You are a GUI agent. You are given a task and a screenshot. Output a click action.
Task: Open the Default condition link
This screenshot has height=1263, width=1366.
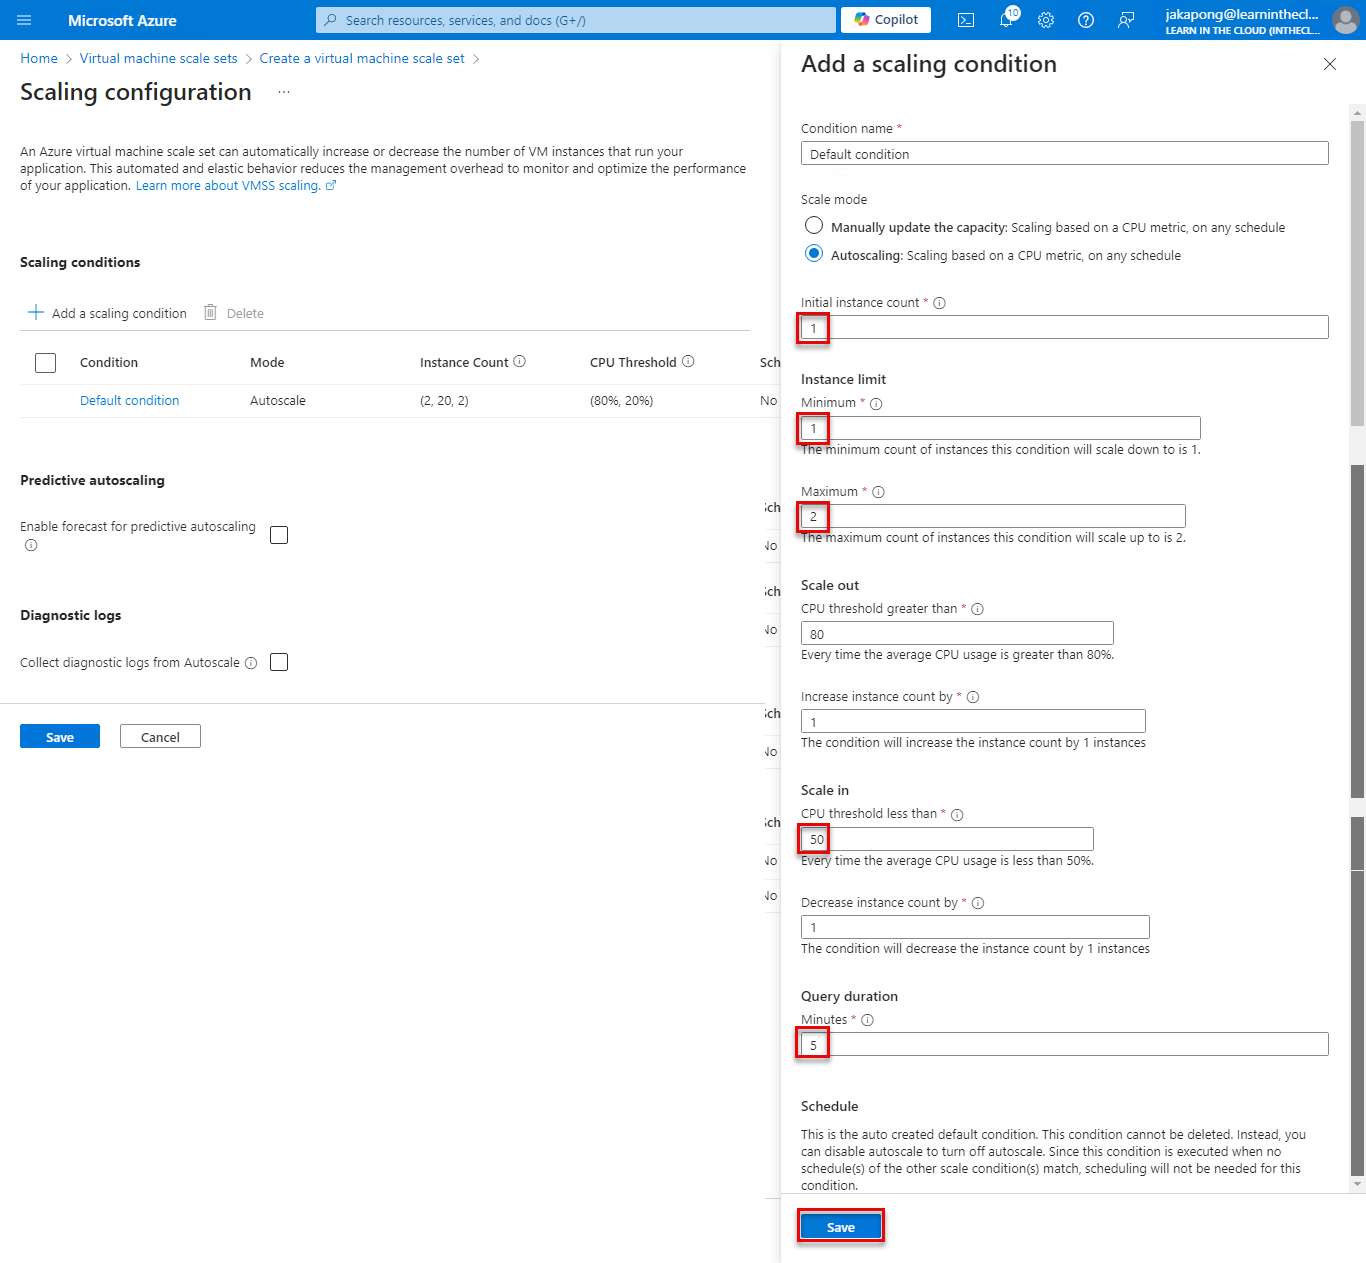130,401
